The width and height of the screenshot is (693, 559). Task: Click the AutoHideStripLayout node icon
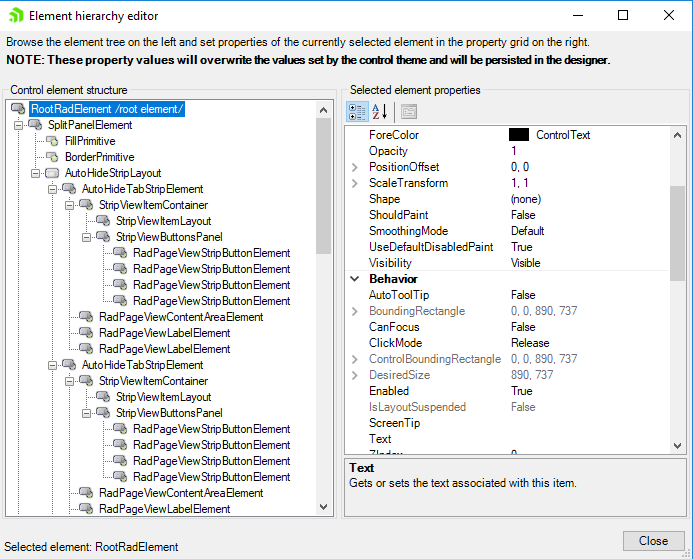pos(52,173)
